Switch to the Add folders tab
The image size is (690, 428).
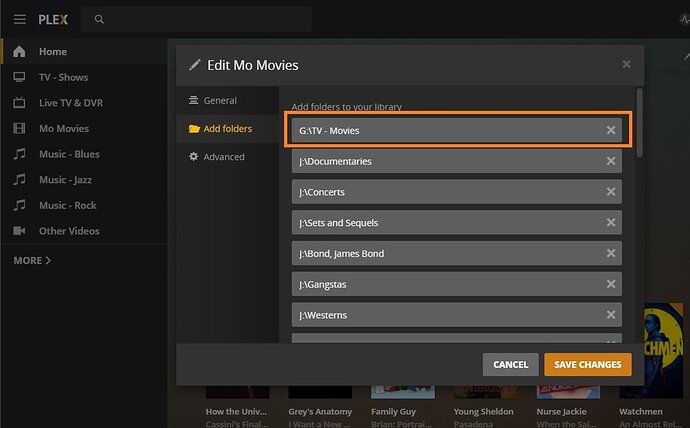(x=228, y=128)
